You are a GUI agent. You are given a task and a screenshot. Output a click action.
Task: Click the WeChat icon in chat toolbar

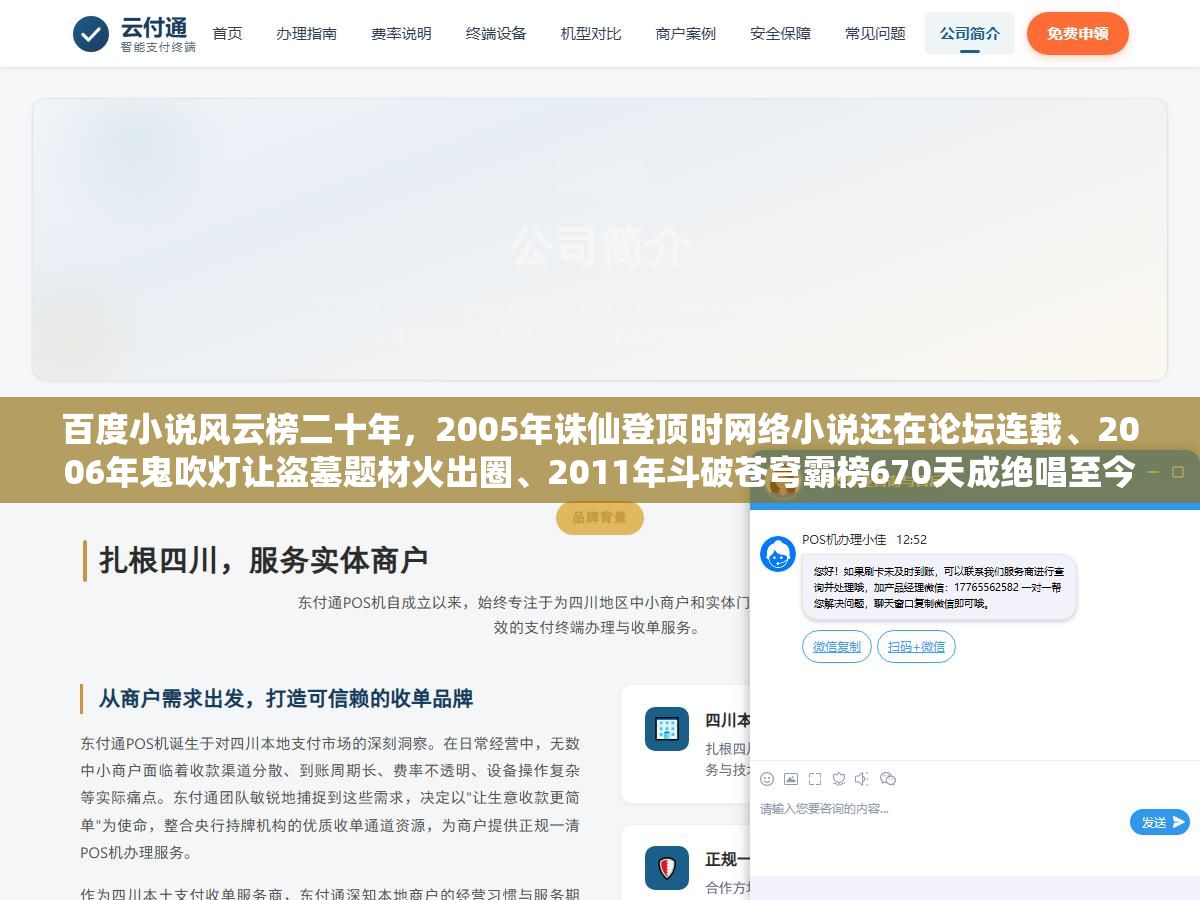pyautogui.click(x=887, y=778)
